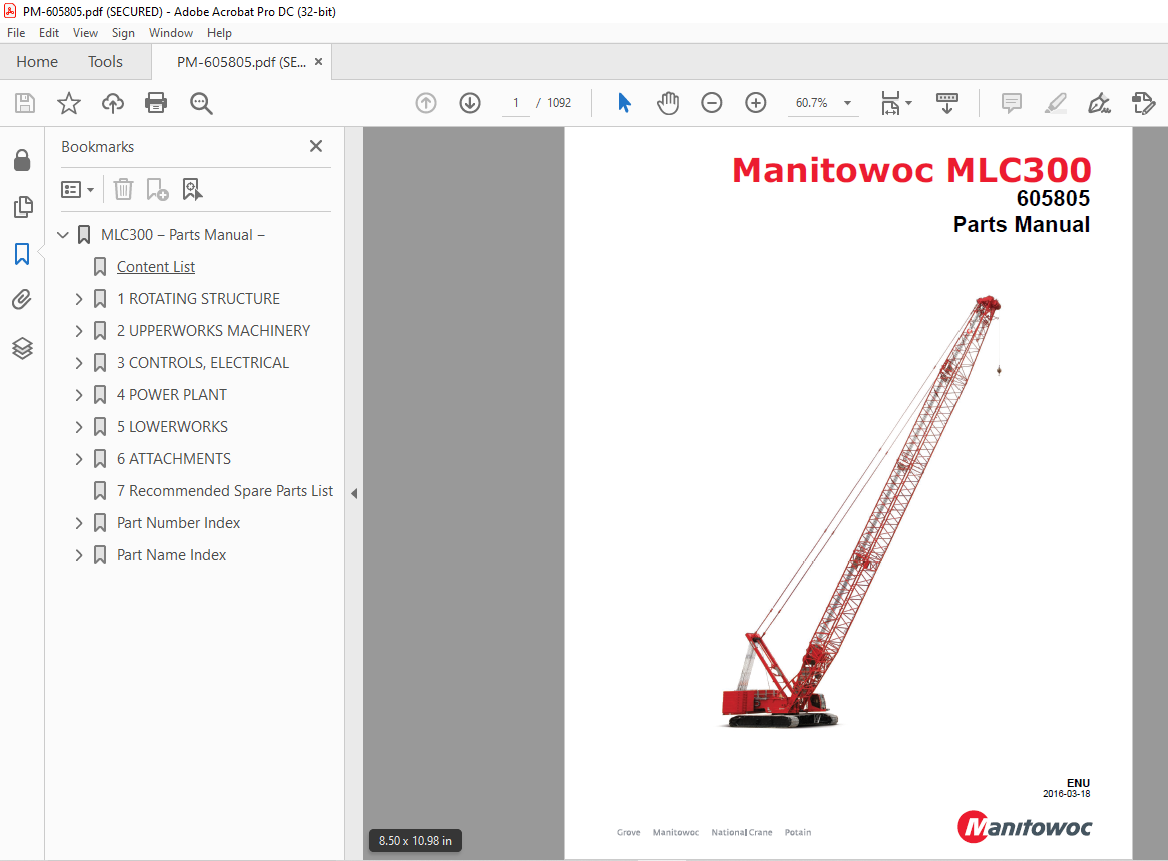Open the Page Thumbnails panel icon
Image resolution: width=1168 pixels, height=861 pixels.
tap(23, 207)
